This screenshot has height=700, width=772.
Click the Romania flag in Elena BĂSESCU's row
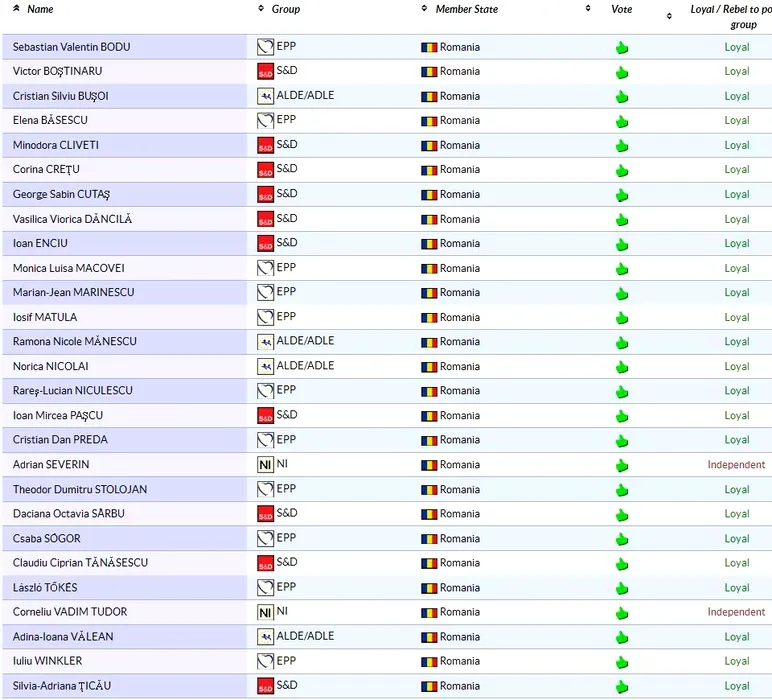pos(429,121)
